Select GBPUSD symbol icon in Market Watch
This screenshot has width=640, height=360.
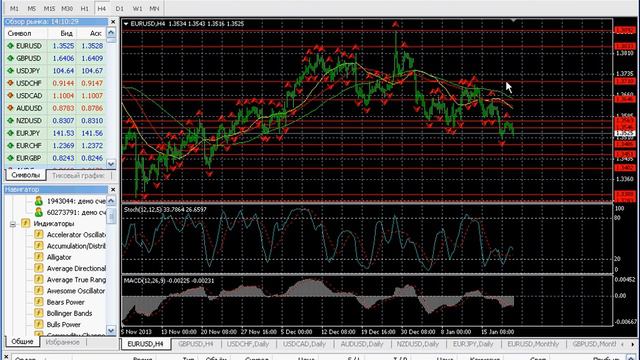[x=11, y=58]
